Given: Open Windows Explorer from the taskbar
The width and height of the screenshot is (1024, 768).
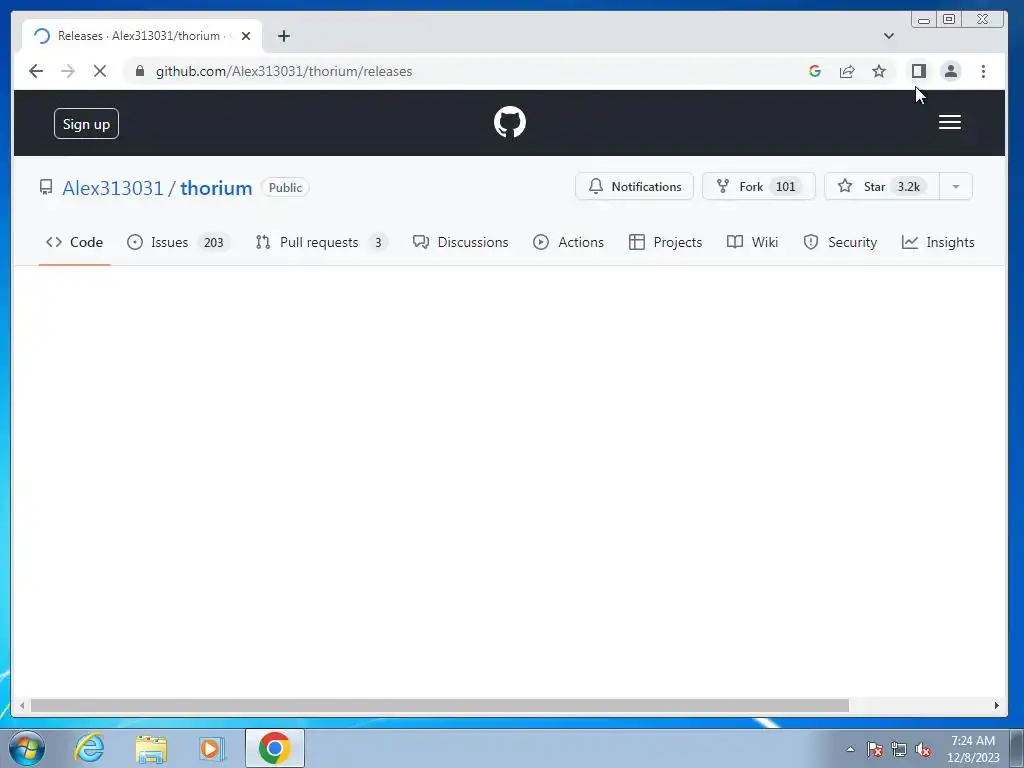Looking at the screenshot, I should [151, 748].
